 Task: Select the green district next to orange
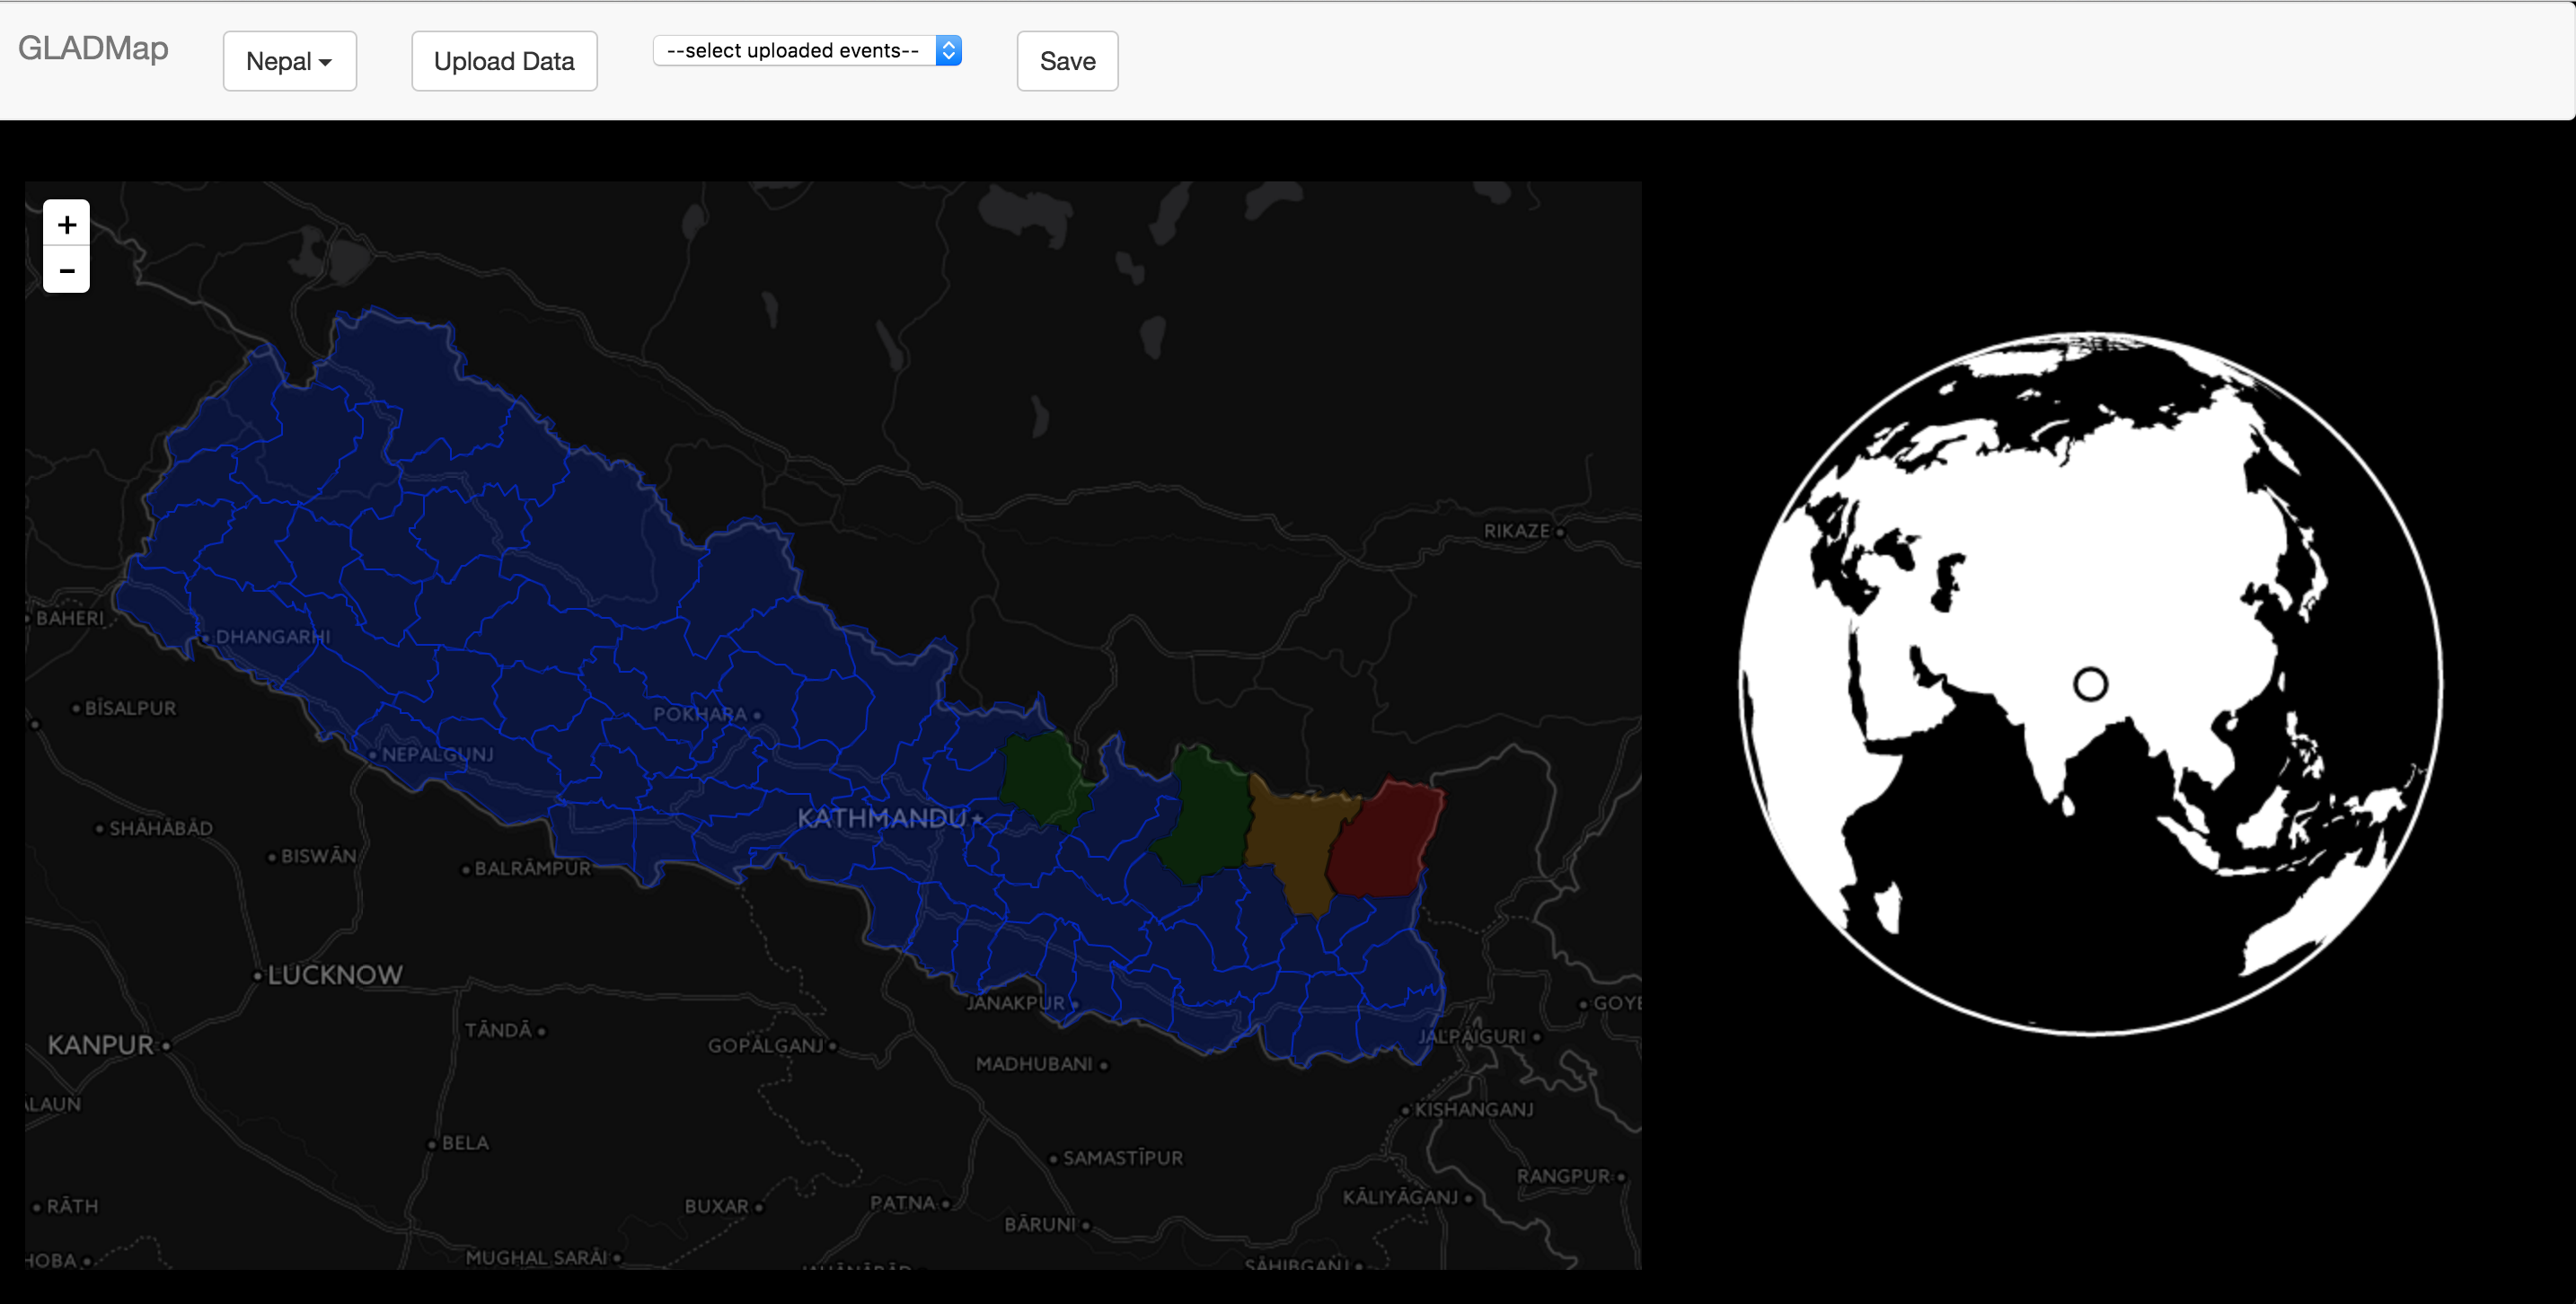(1207, 815)
